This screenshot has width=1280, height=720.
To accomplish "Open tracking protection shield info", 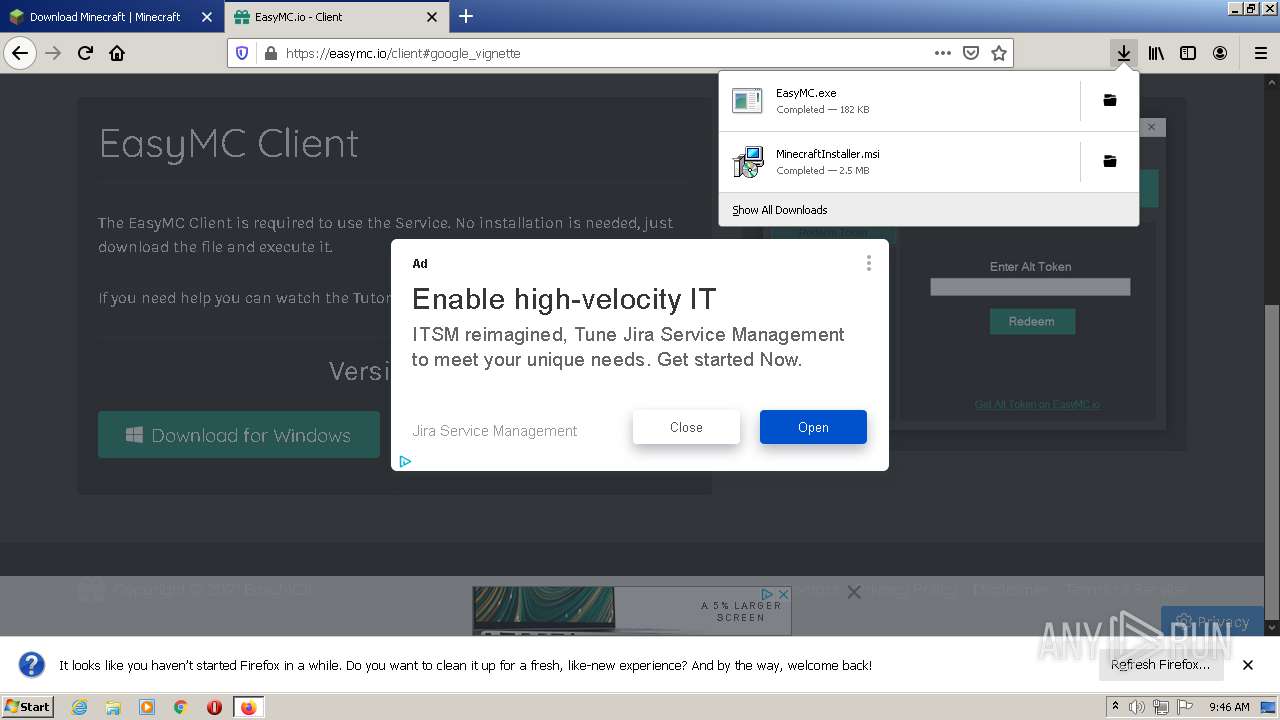I will click(242, 53).
